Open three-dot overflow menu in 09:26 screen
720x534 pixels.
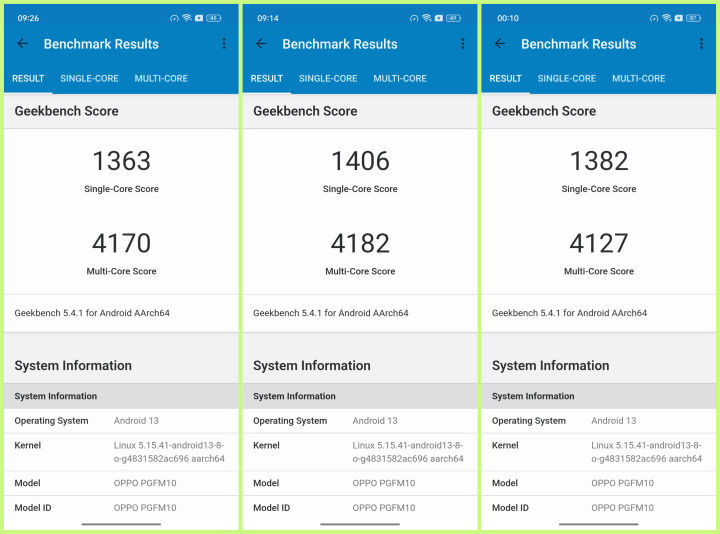point(224,44)
